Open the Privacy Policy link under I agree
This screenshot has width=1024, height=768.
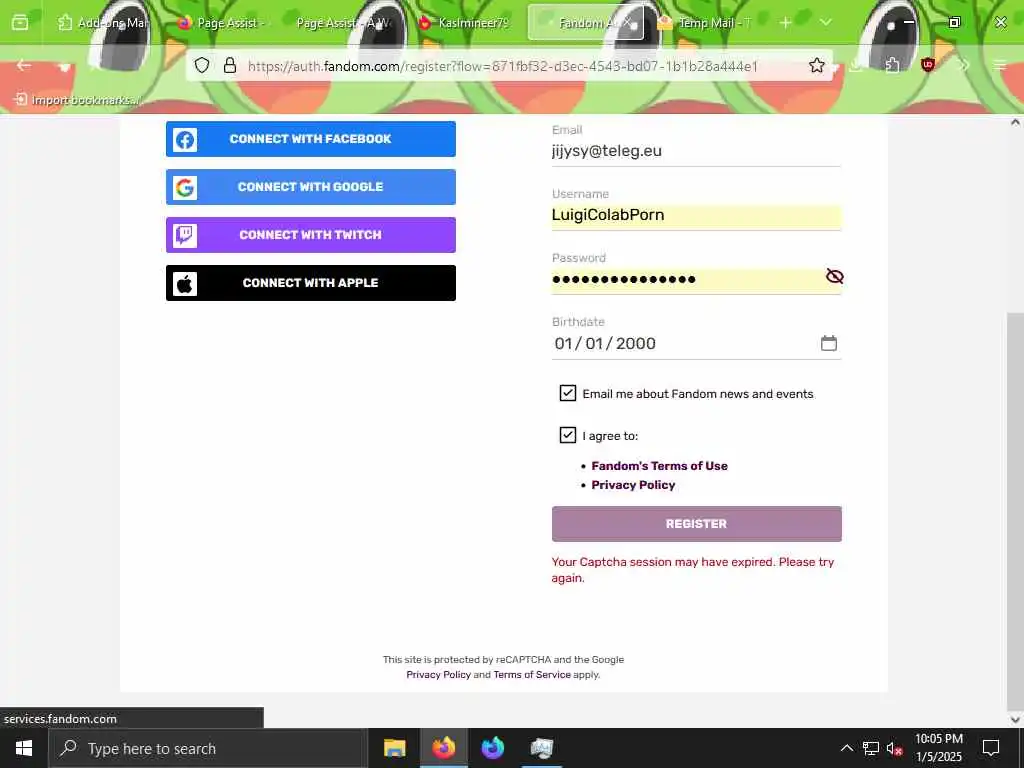[x=633, y=485]
